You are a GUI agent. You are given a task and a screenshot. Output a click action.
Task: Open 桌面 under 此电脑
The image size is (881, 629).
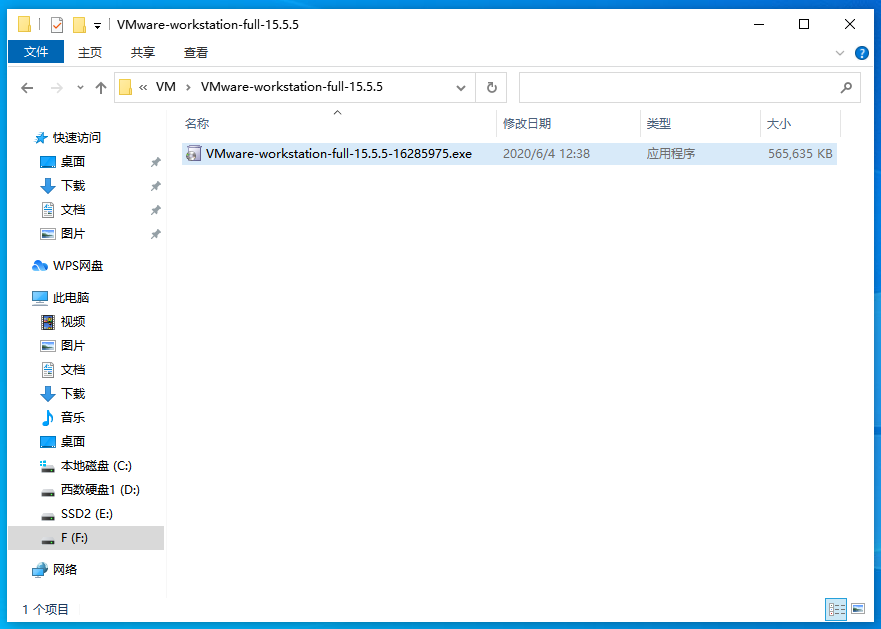pos(72,442)
